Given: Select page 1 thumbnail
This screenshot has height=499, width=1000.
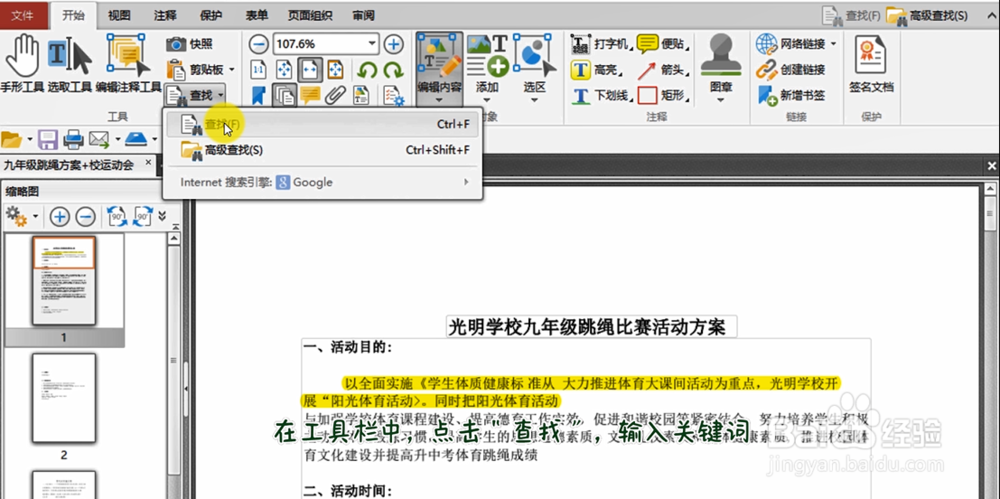Looking at the screenshot, I should click(64, 281).
